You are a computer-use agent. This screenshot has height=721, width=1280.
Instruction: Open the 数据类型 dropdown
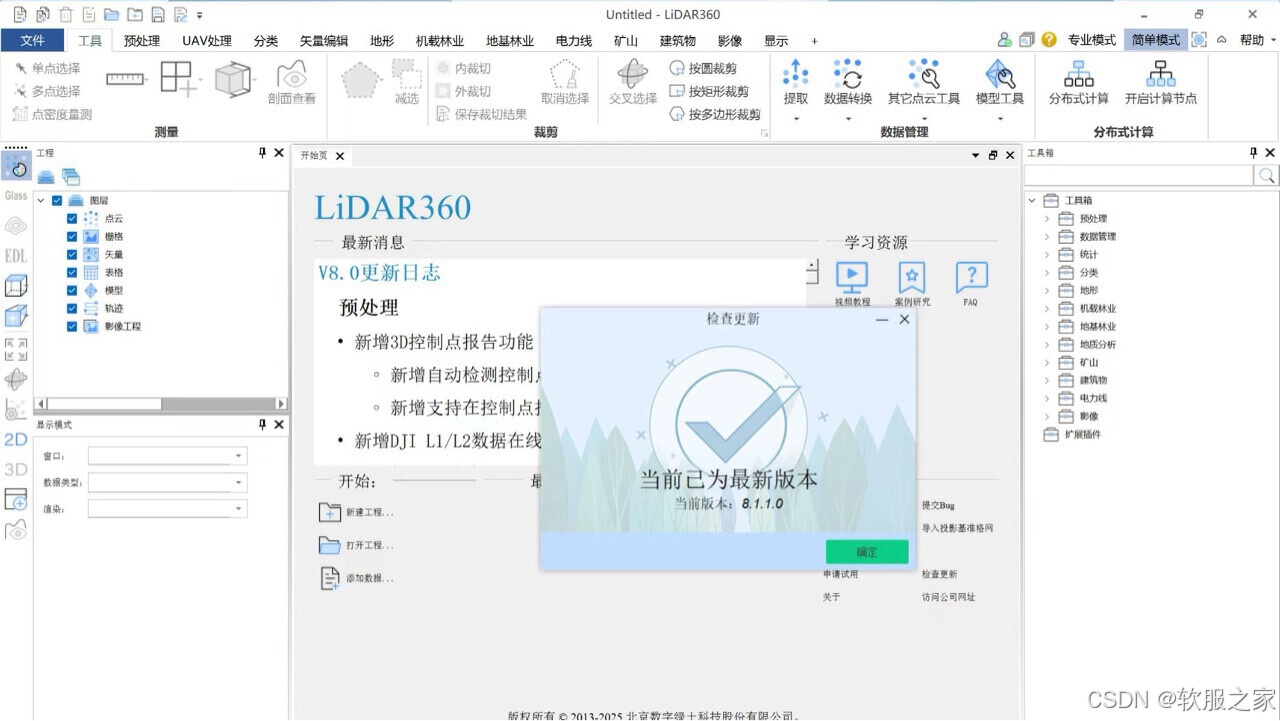pyautogui.click(x=167, y=482)
